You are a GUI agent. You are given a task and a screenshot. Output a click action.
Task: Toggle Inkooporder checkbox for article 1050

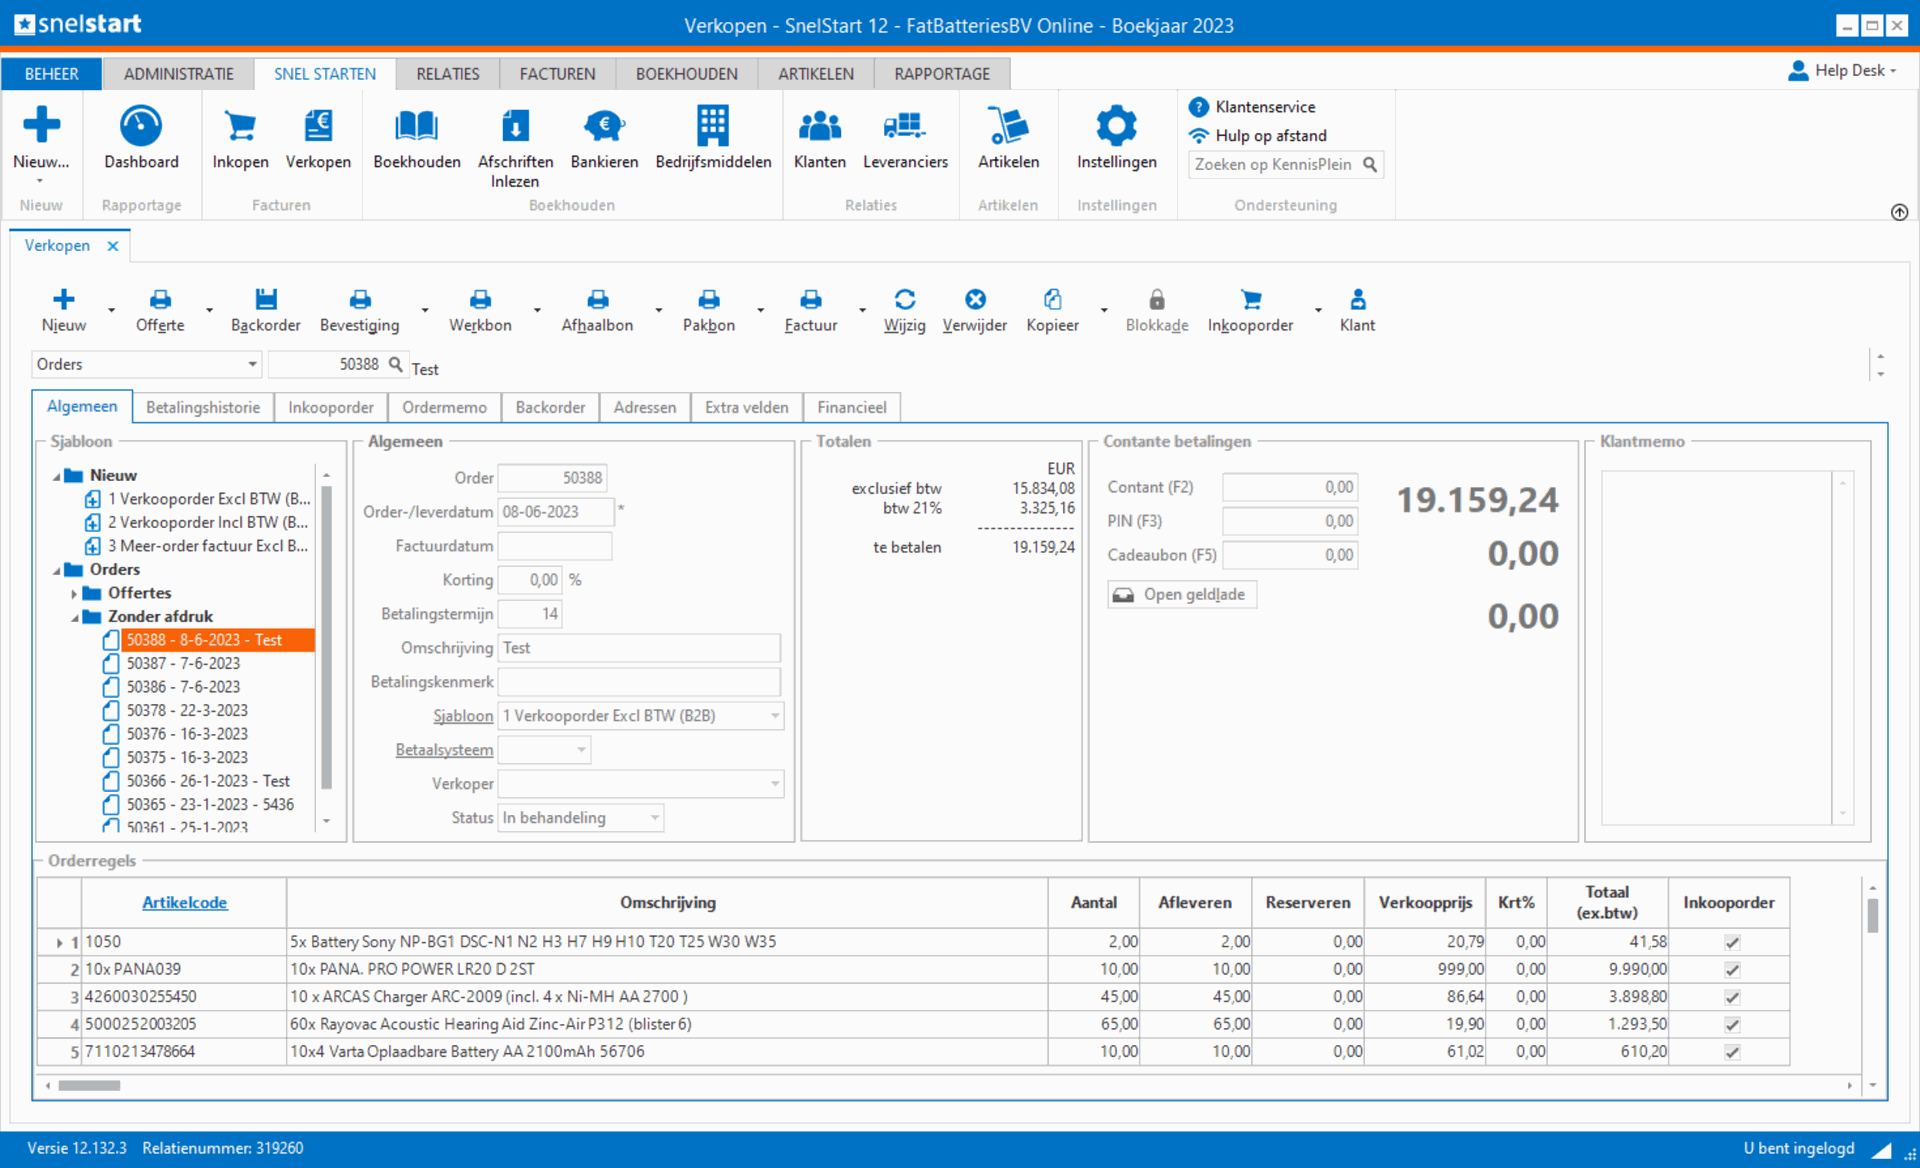(x=1732, y=942)
